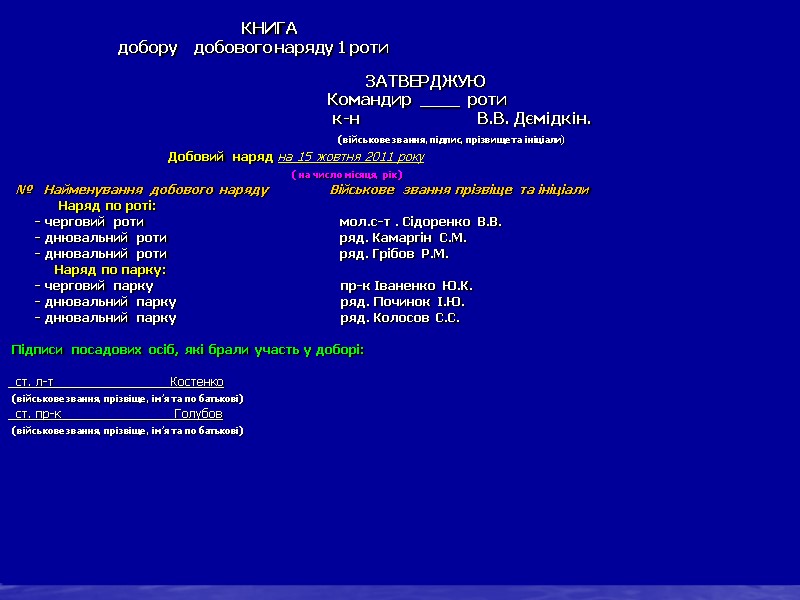Viewport: 800px width, 600px height.
Task: Click the name "ряд. Грібов Р.М."
Action: (x=394, y=254)
